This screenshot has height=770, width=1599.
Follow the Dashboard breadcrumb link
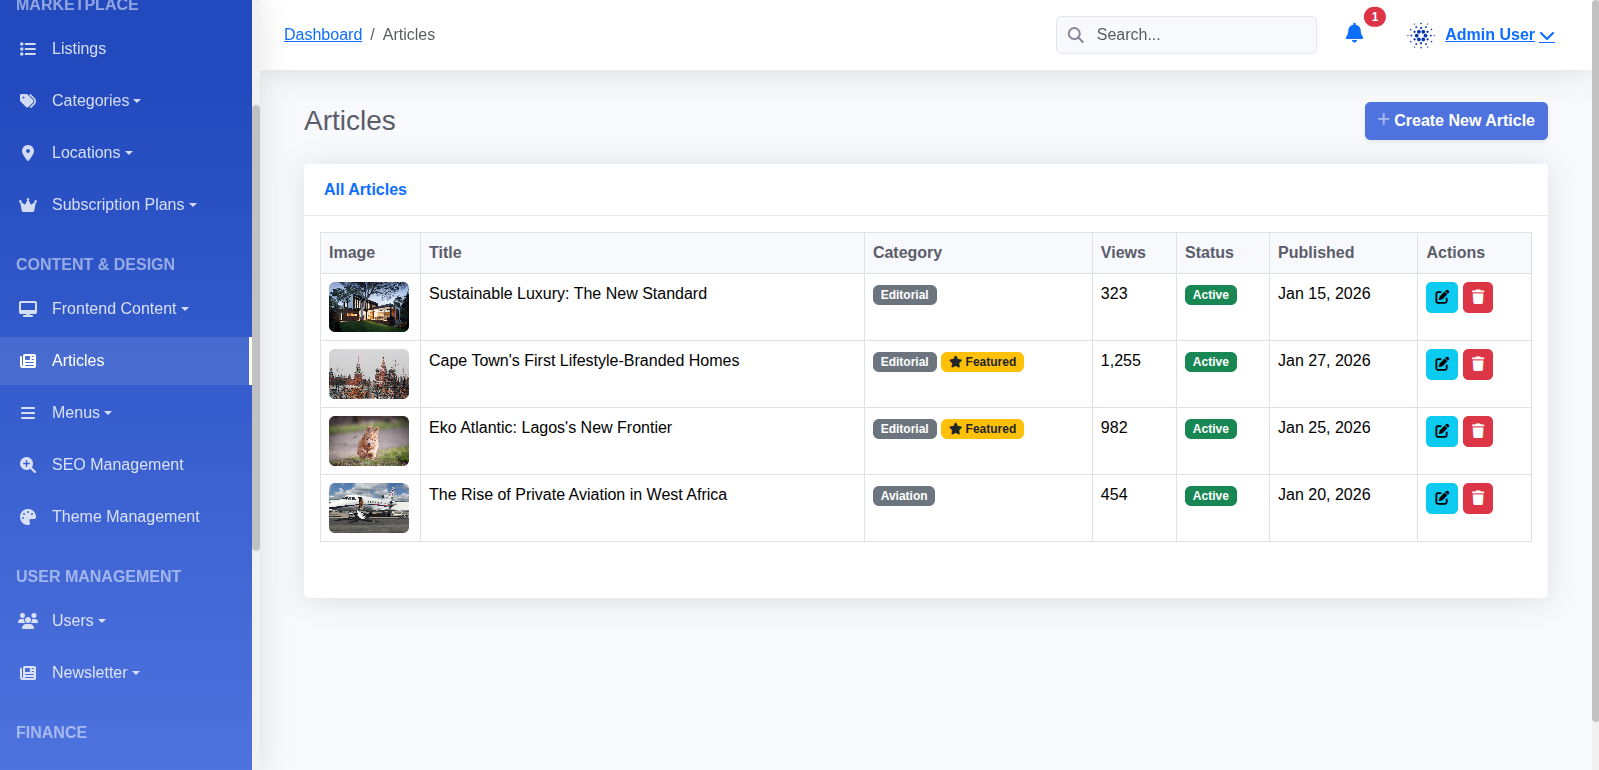point(323,34)
